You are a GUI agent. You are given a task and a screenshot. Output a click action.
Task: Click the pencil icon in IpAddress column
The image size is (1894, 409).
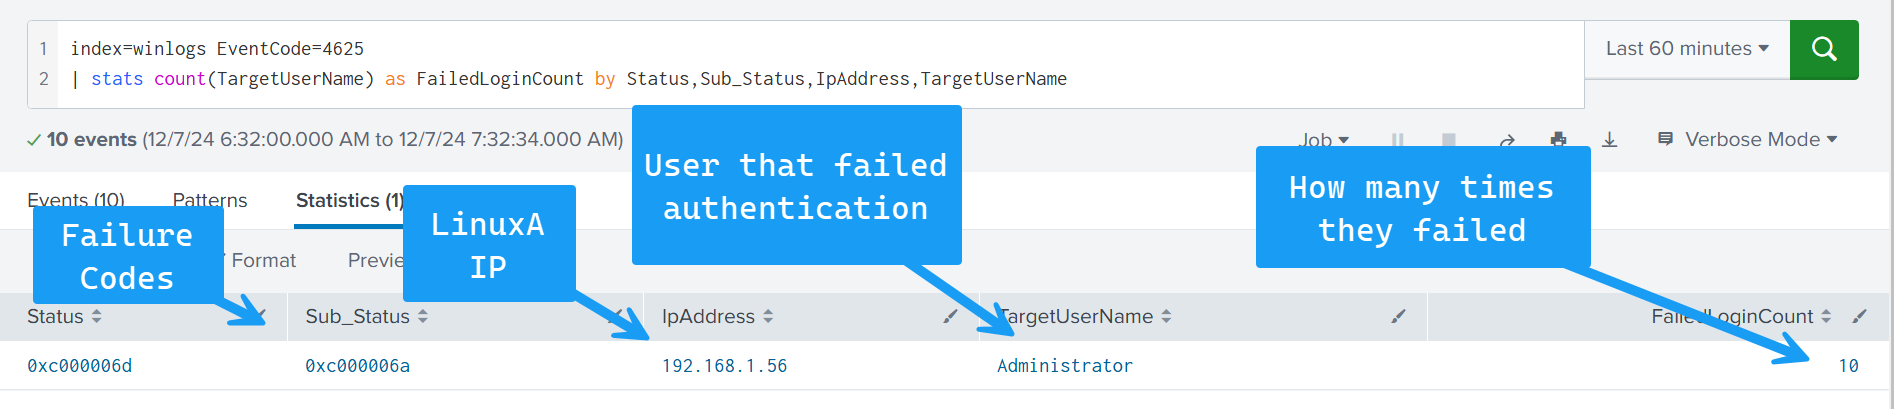[x=950, y=316]
